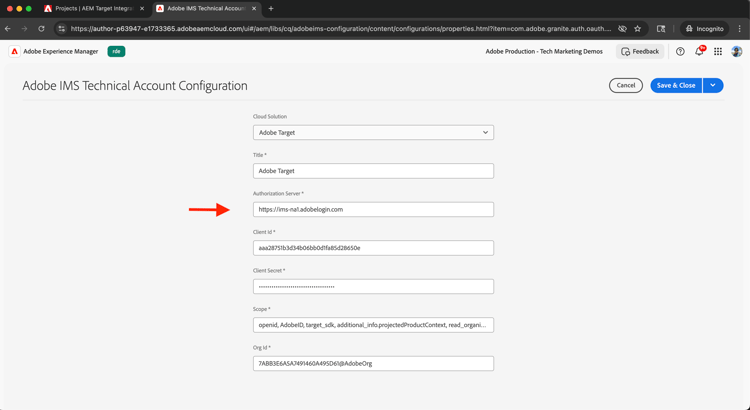Focus the Client Secret field
The height and width of the screenshot is (410, 750).
point(373,286)
